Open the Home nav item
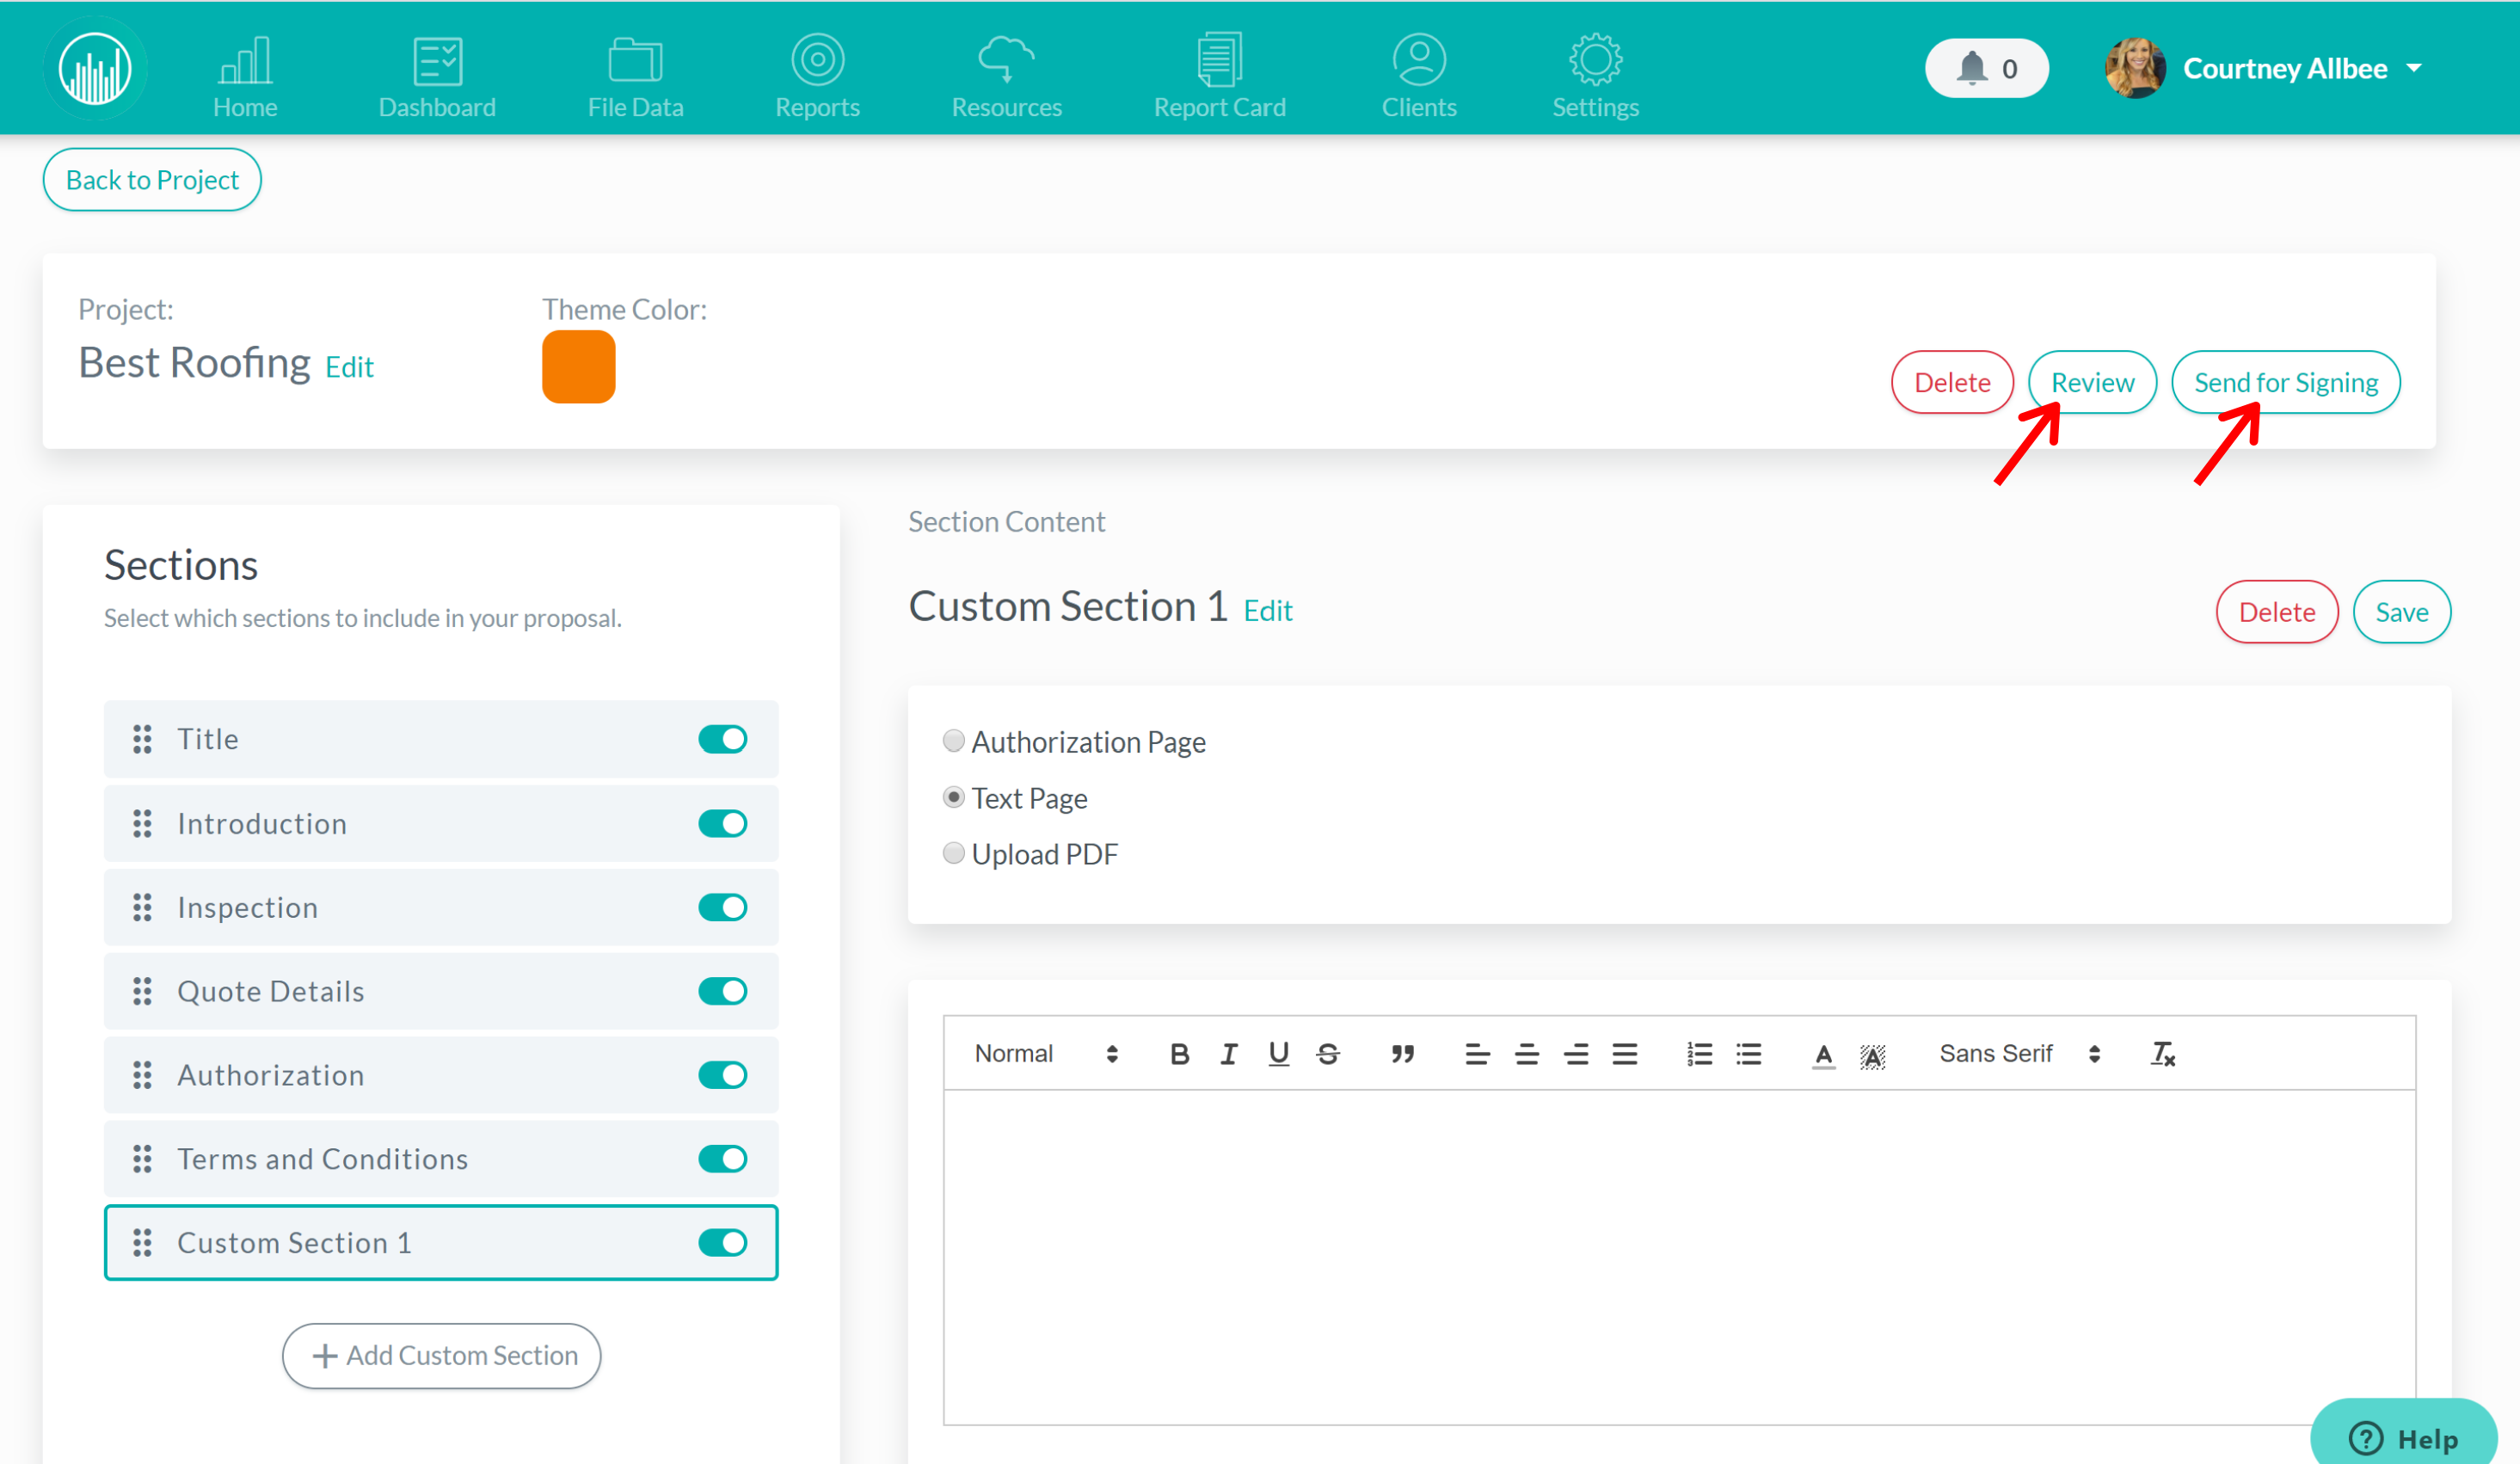Image resolution: width=2520 pixels, height=1464 pixels. [245, 78]
